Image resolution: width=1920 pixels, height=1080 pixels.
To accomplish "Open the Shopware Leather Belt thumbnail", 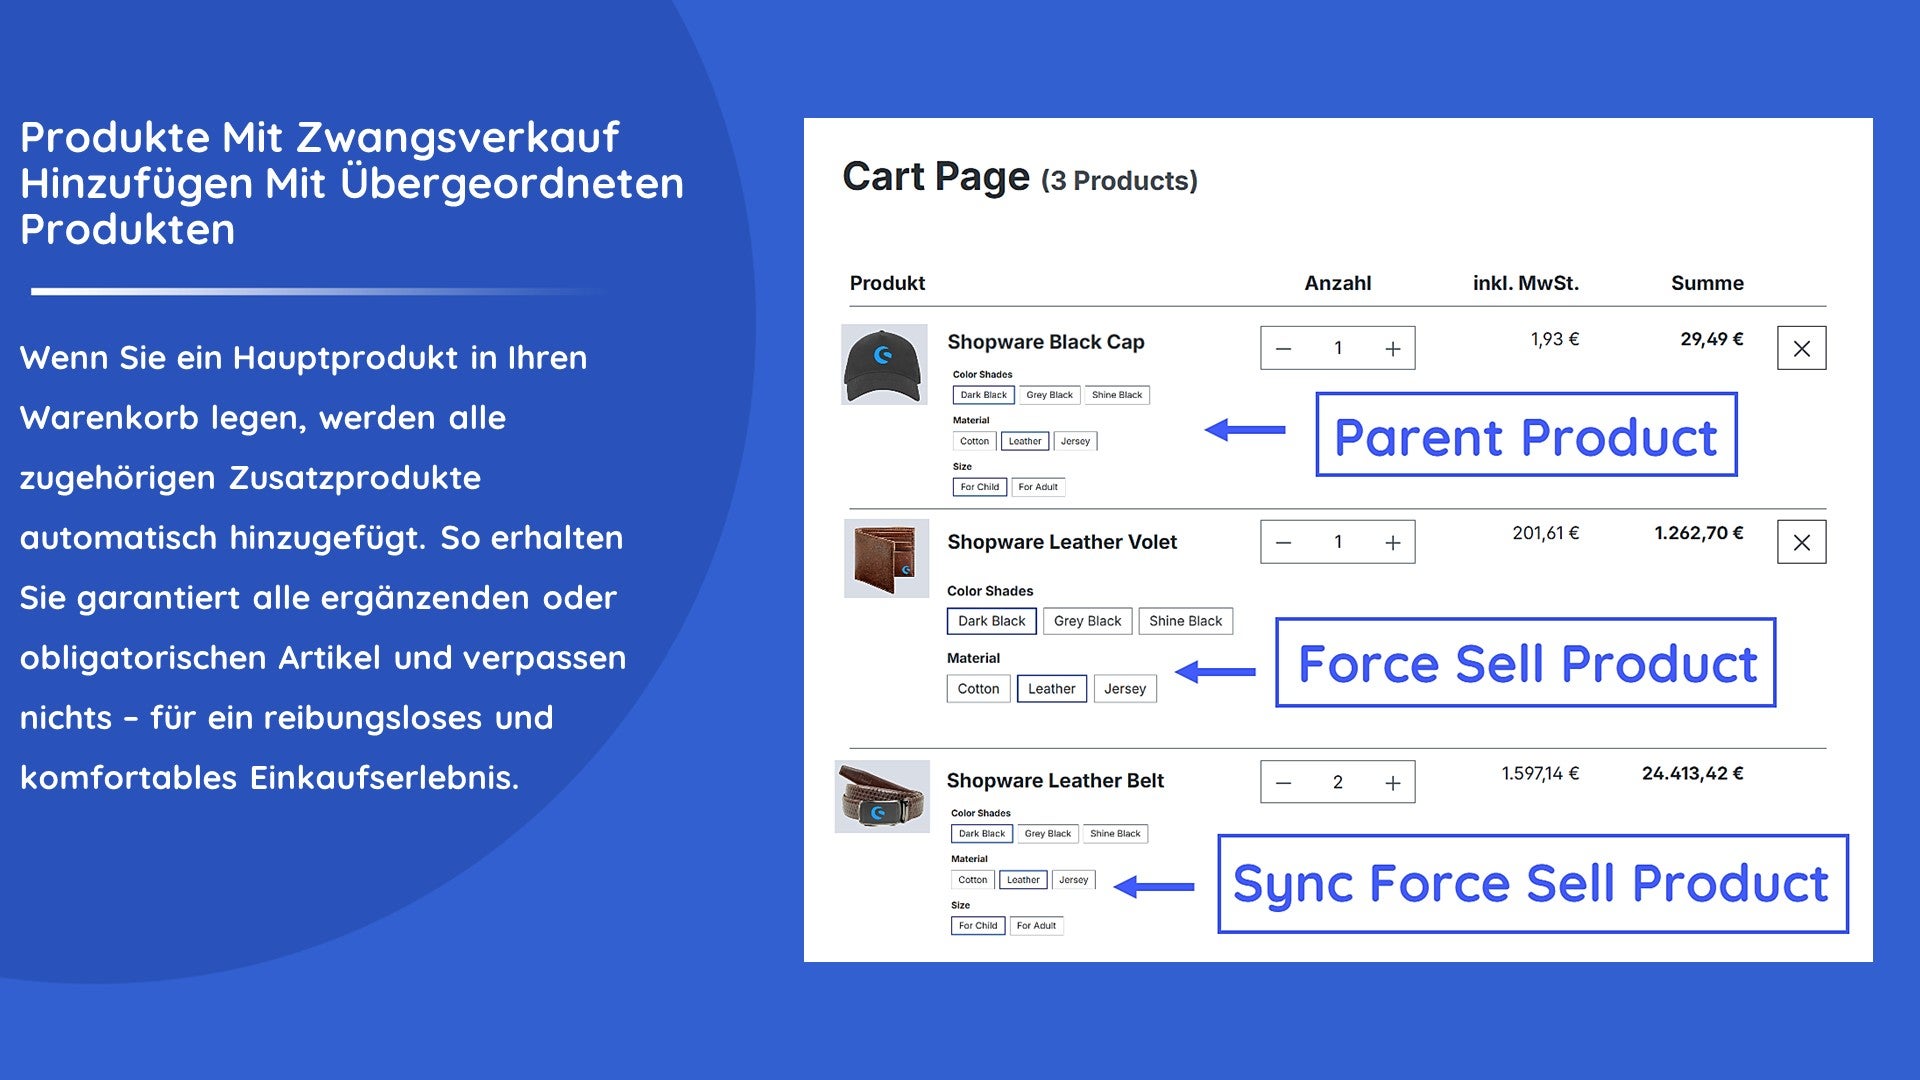I will point(882,796).
